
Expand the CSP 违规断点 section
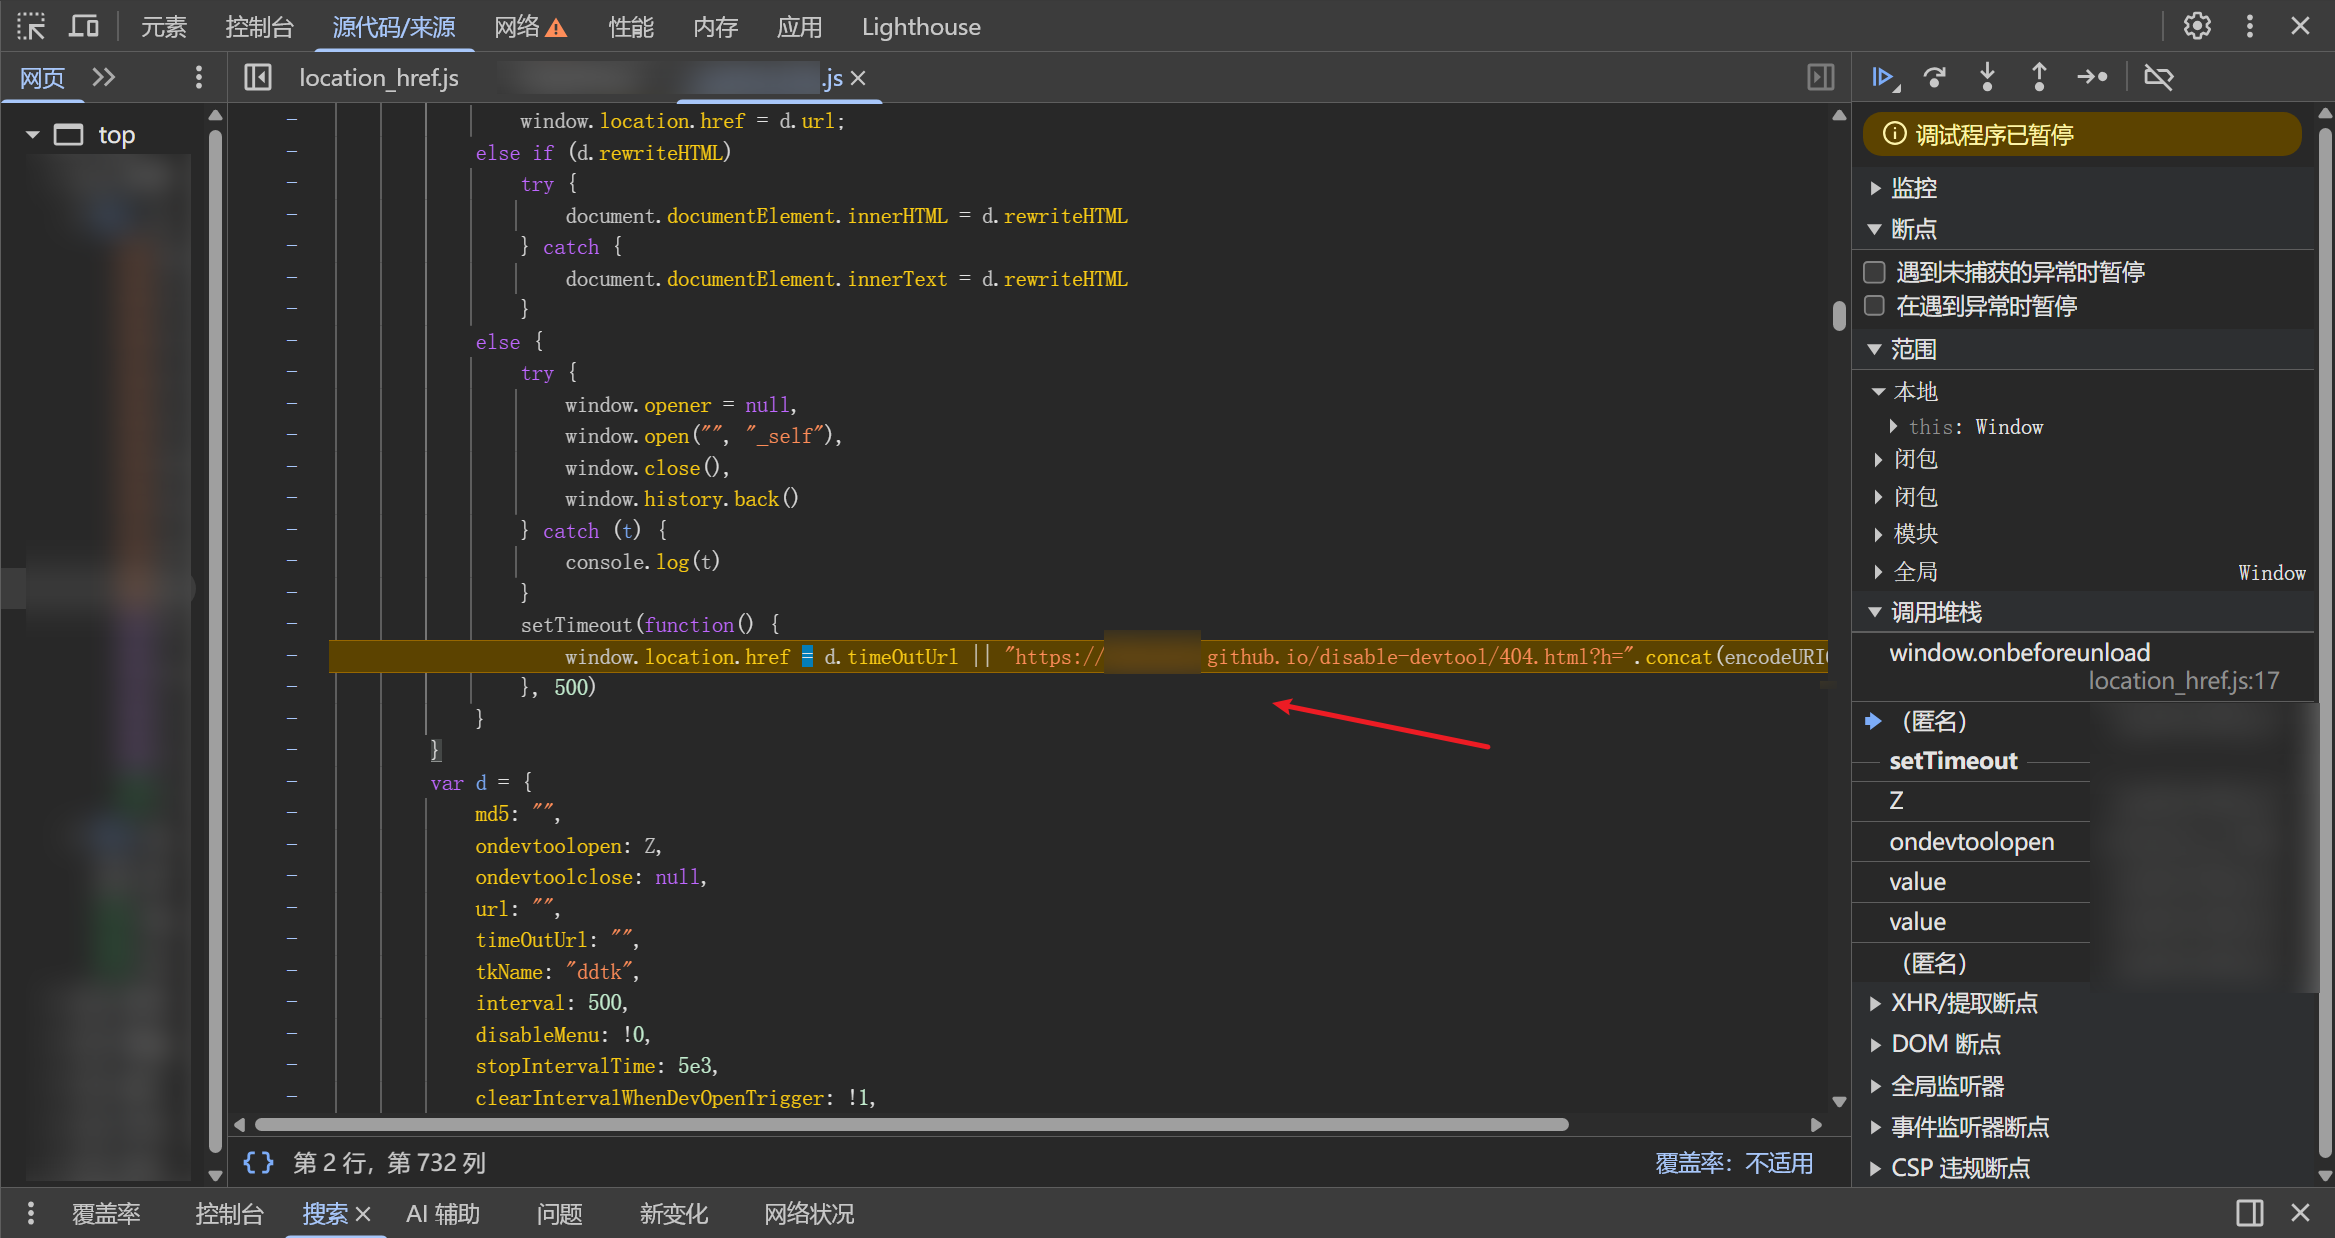[1876, 1168]
